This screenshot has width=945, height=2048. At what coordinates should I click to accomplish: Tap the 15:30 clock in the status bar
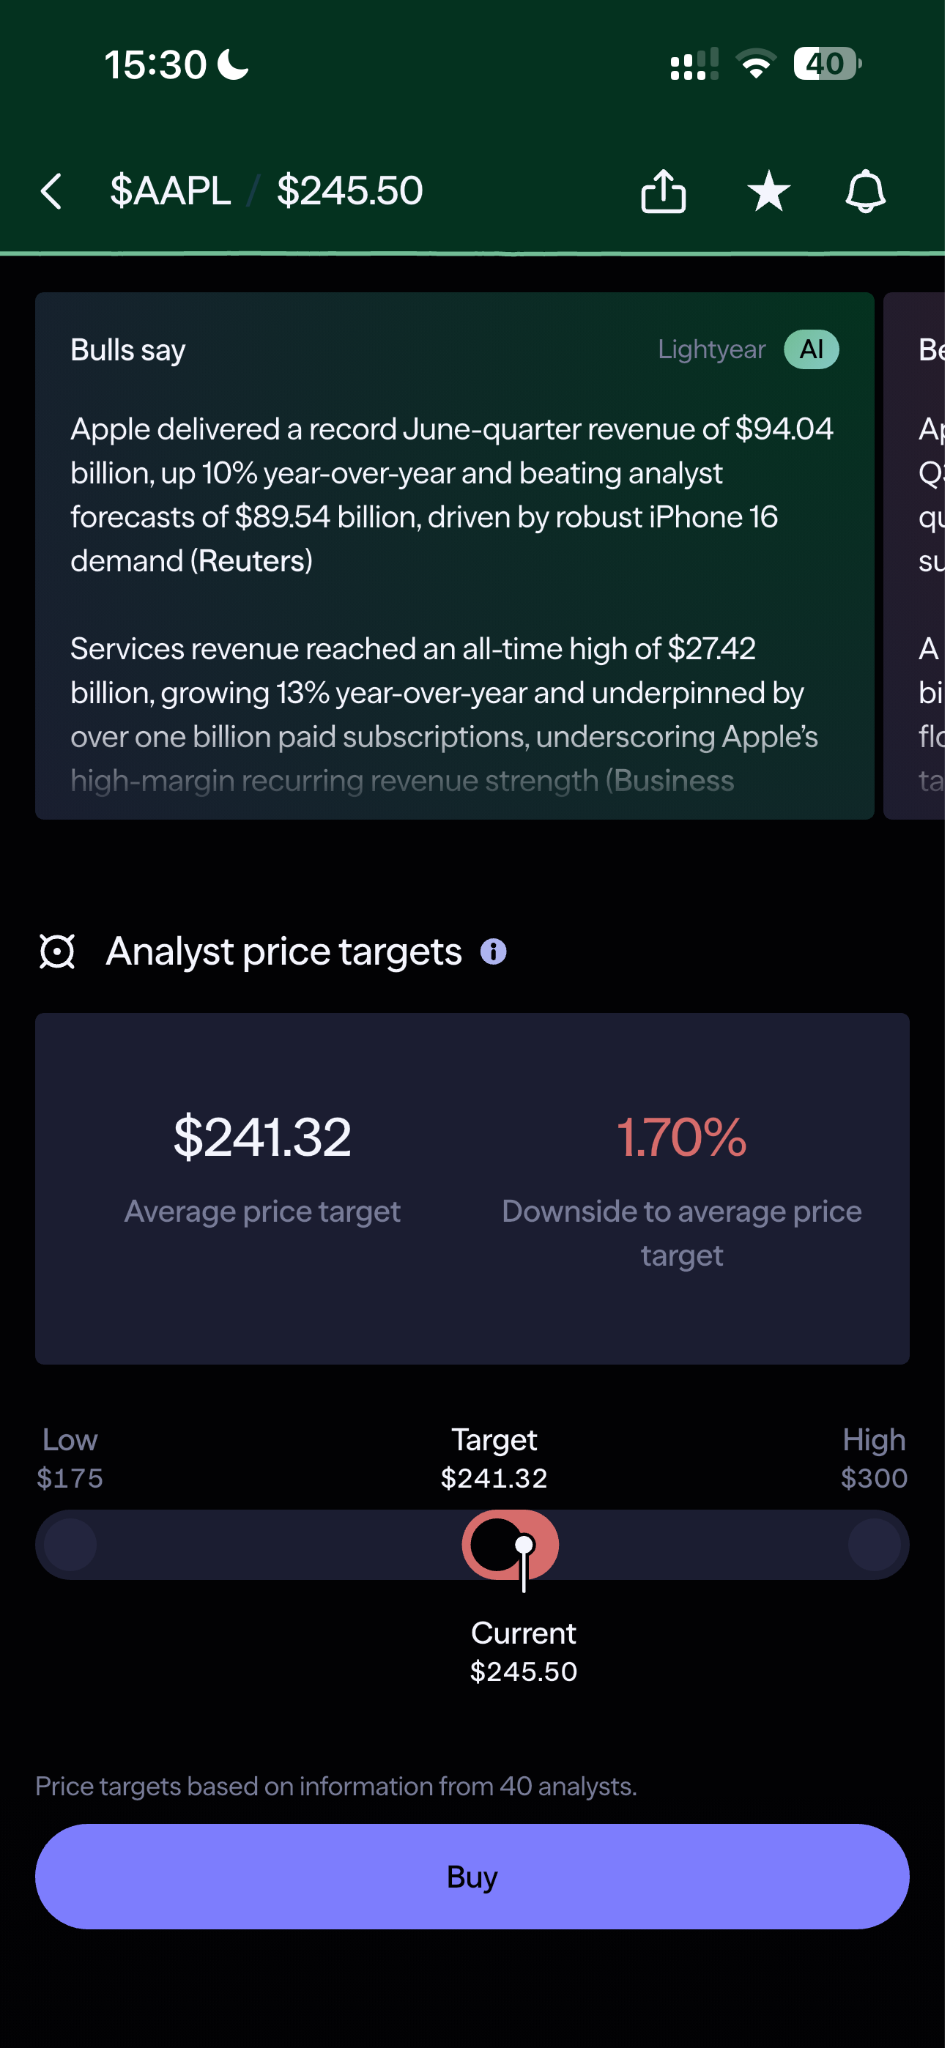click(x=156, y=62)
